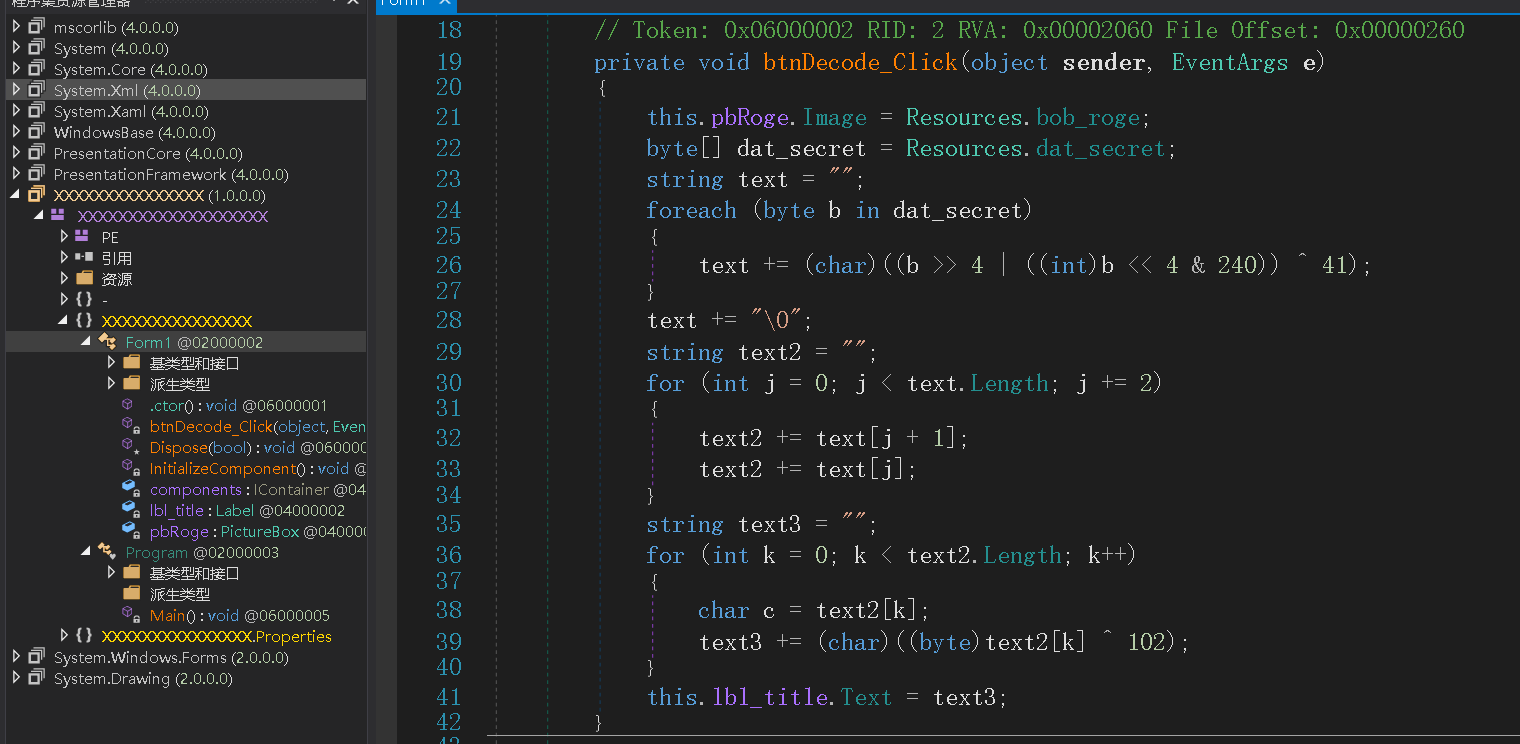Click the PE node icon
Screen dimensions: 1520x744
coord(84,237)
